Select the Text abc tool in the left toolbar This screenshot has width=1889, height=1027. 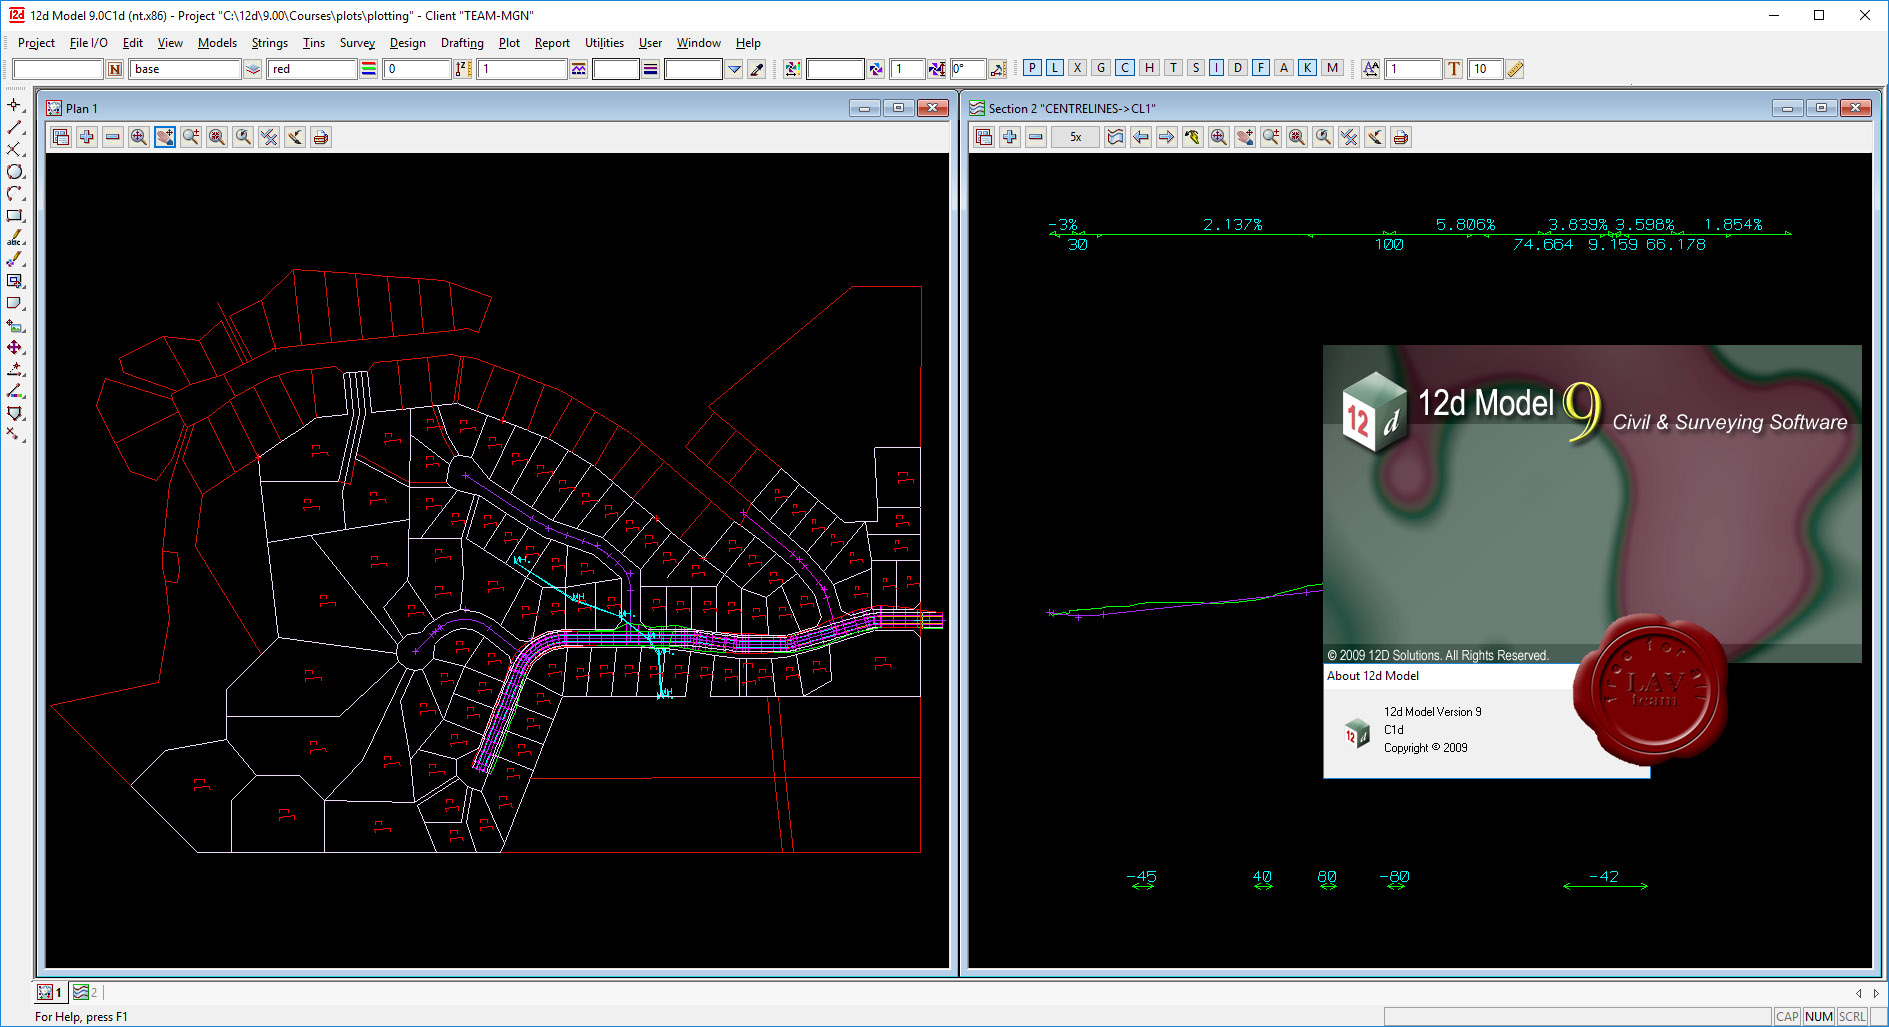pos(15,237)
